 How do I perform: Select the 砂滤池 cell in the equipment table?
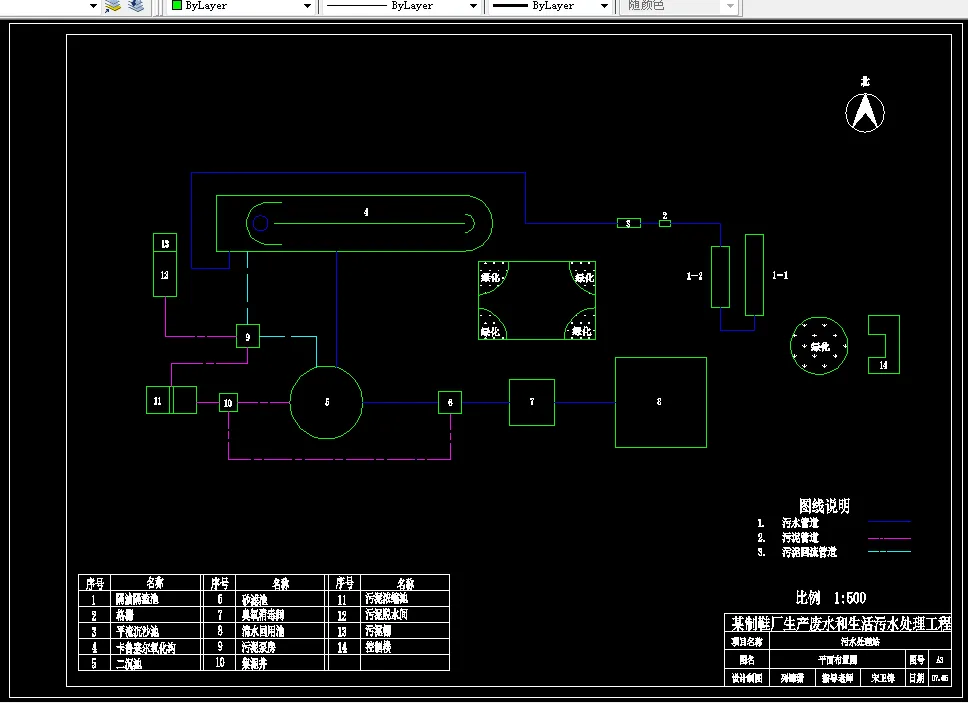pos(280,599)
